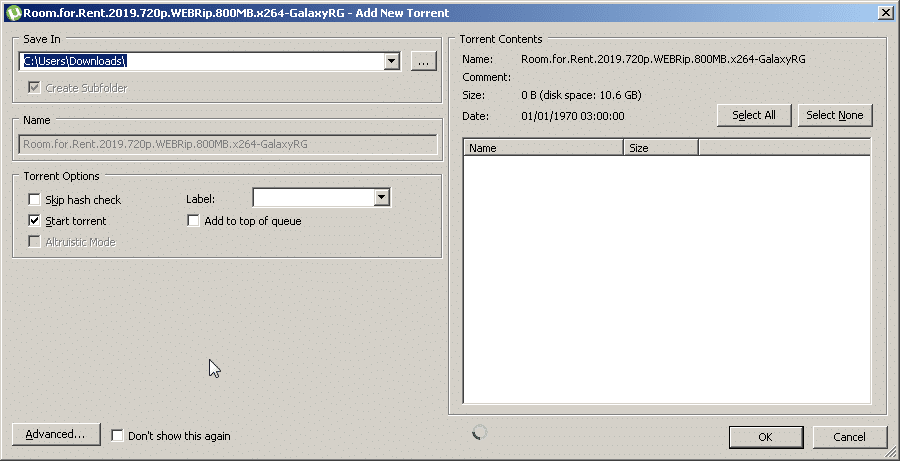Toggle the Altruistic Mode checkbox
The image size is (900, 461).
(34, 242)
